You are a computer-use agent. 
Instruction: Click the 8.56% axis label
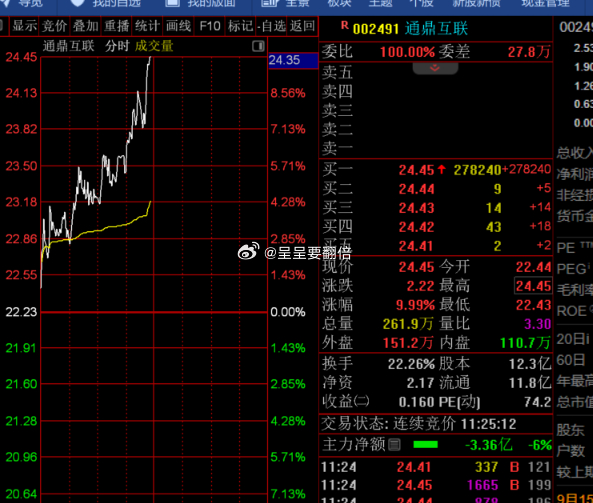288,93
